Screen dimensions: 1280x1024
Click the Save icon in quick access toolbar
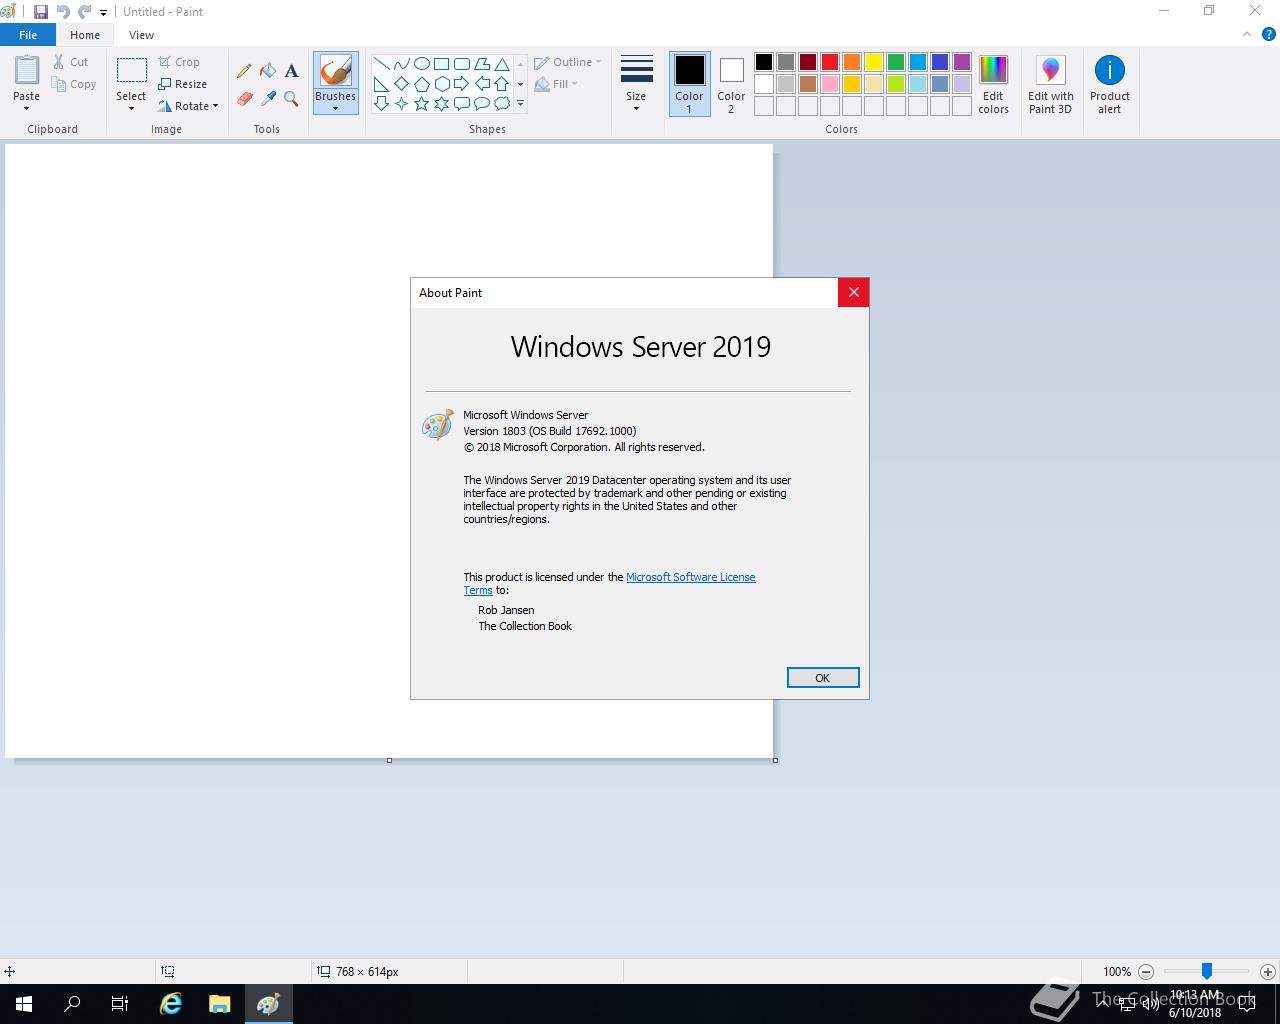(41, 12)
